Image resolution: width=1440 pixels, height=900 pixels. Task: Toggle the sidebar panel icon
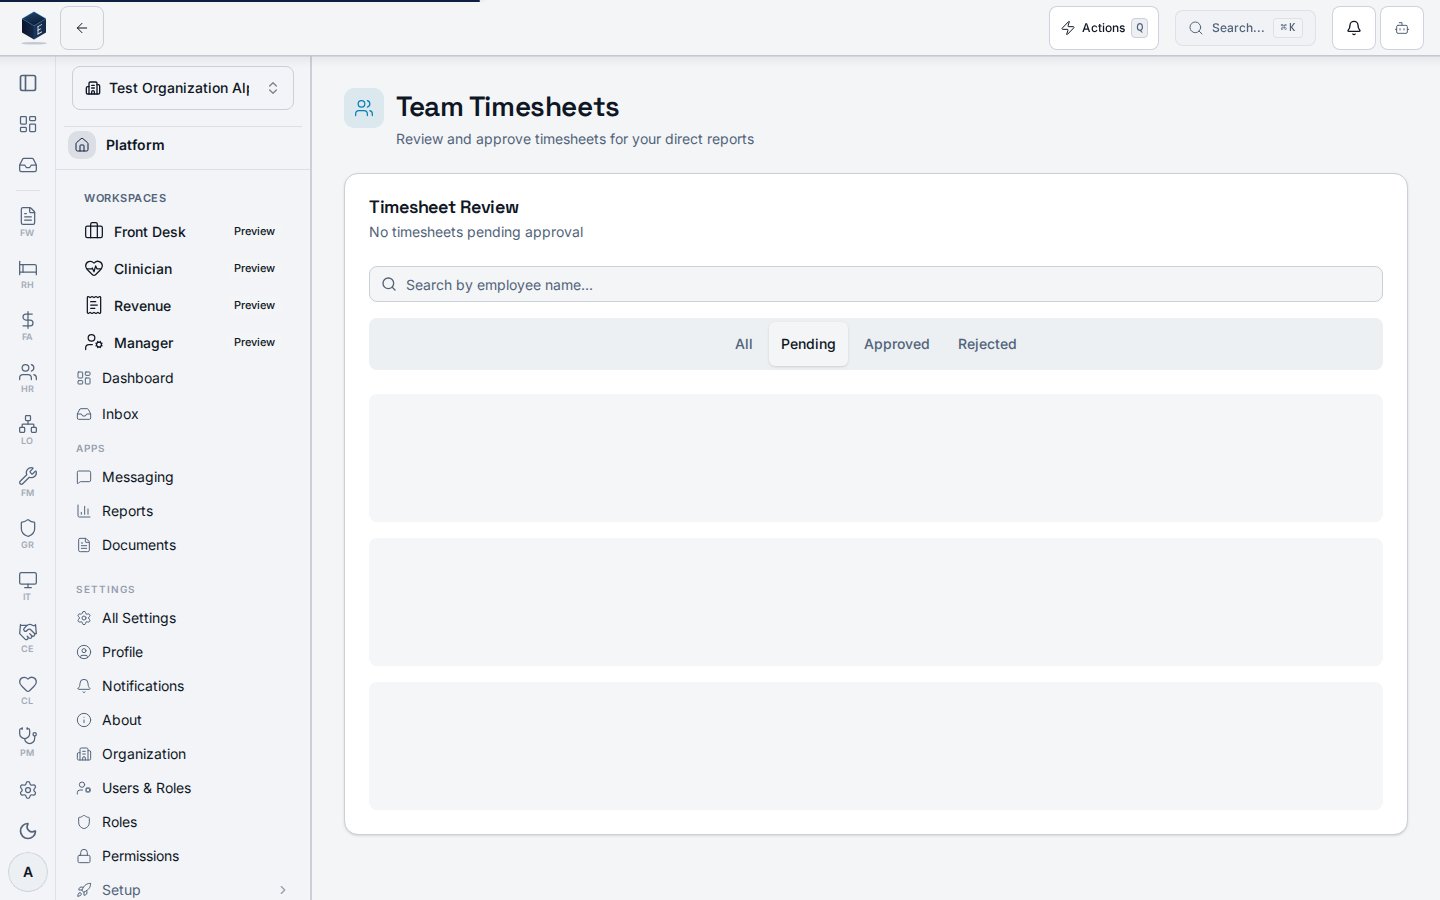(x=28, y=83)
